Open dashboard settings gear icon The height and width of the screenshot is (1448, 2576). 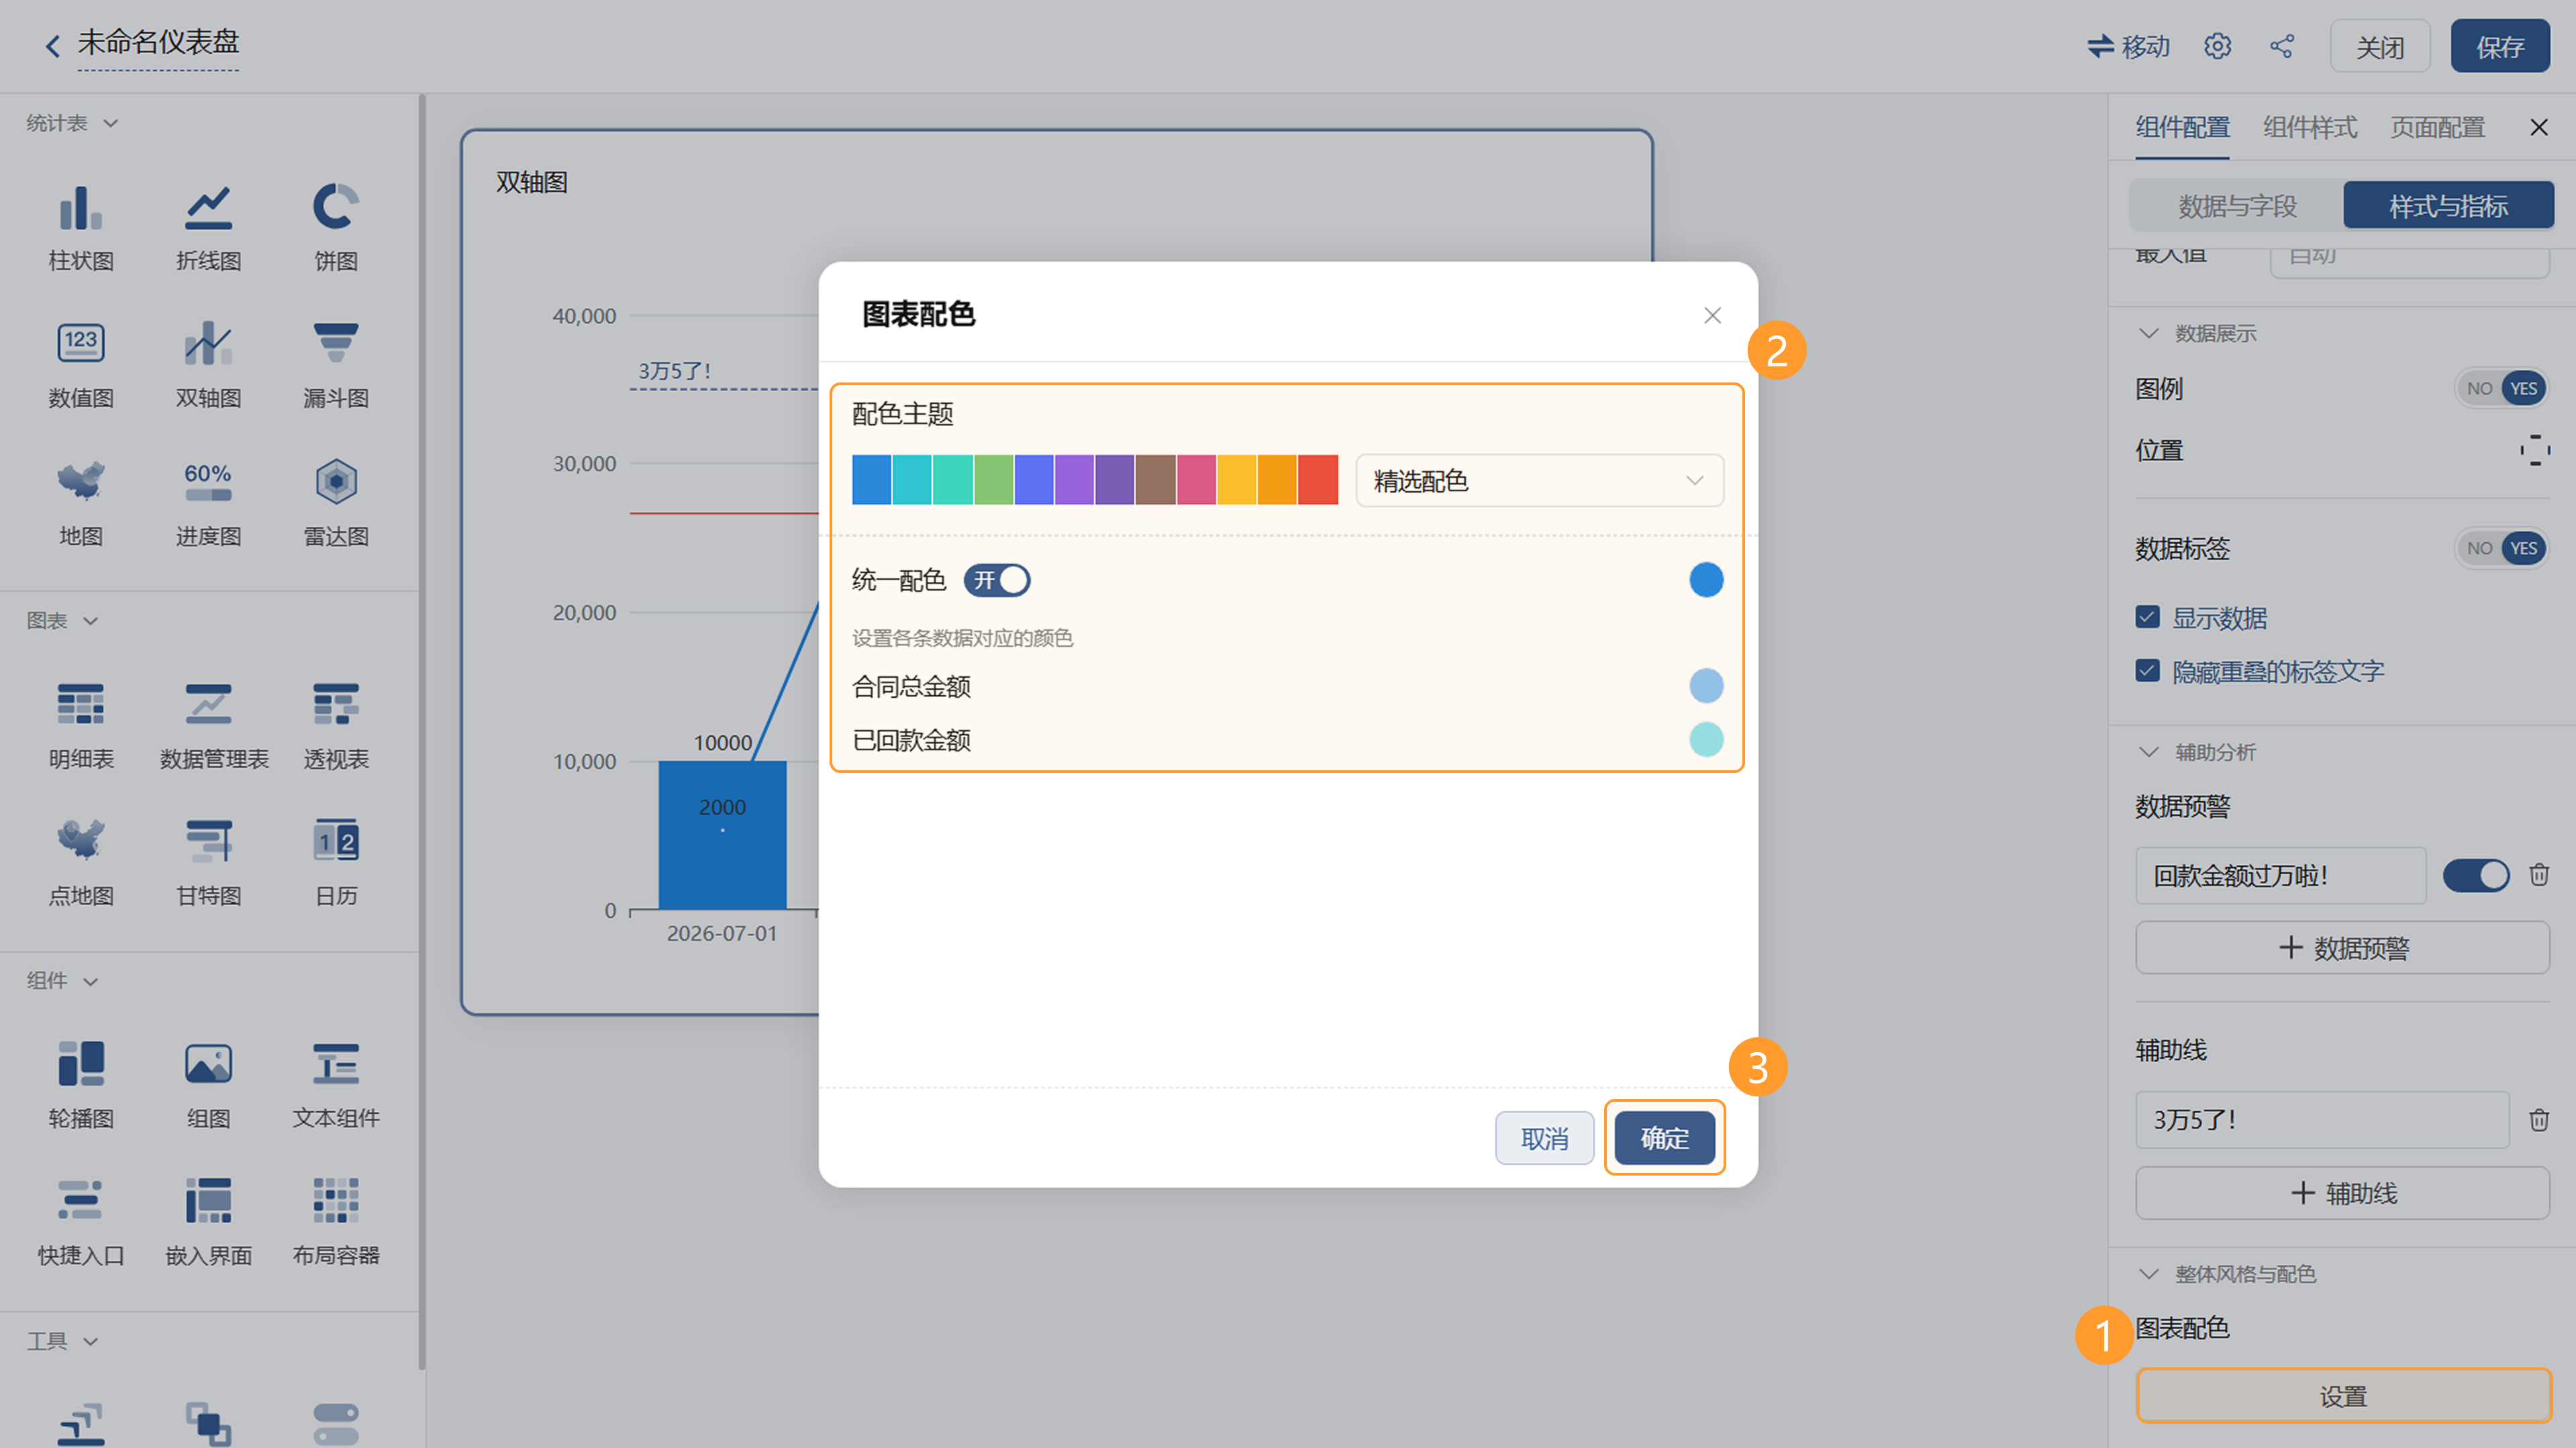(2217, 46)
